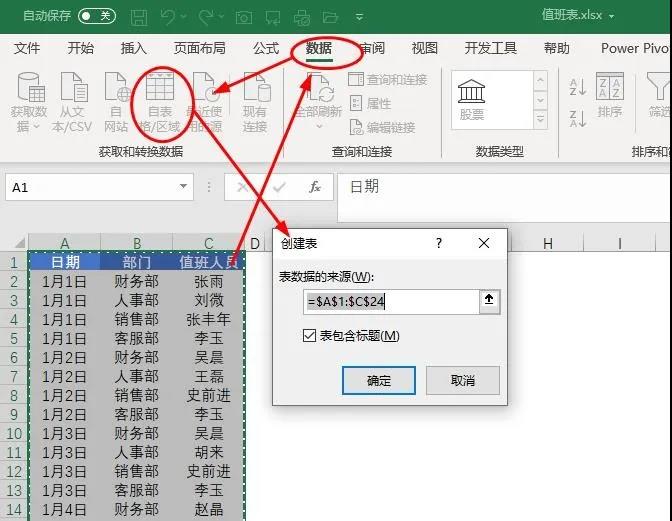Click cell containing 胡来

coord(208,452)
